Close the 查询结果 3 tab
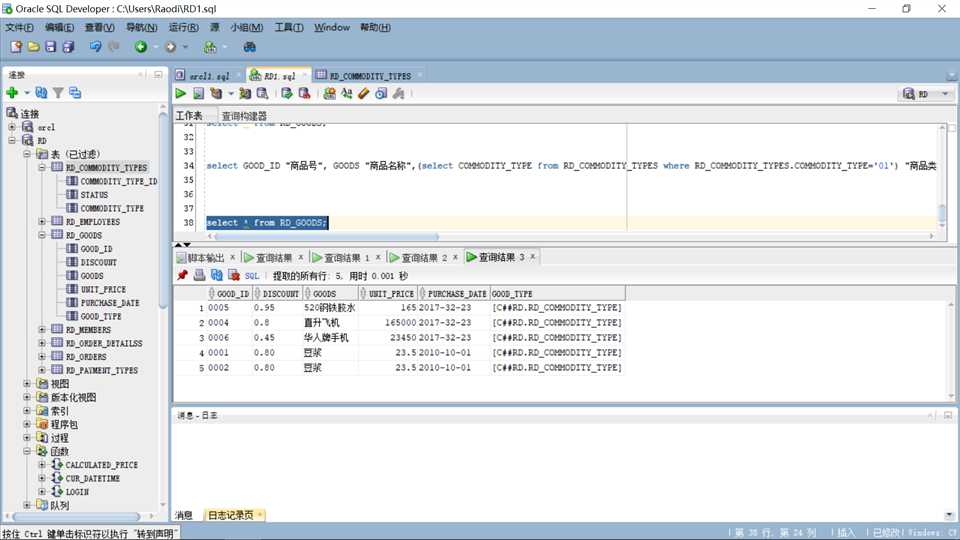Image resolution: width=960 pixels, height=540 pixels. (533, 257)
